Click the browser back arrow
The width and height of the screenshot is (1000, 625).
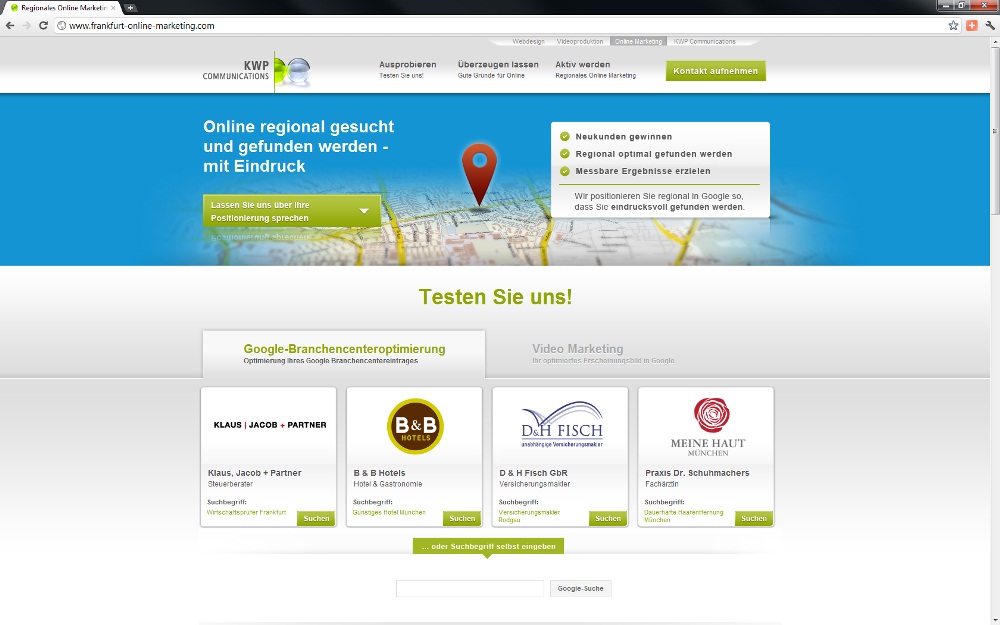point(11,25)
